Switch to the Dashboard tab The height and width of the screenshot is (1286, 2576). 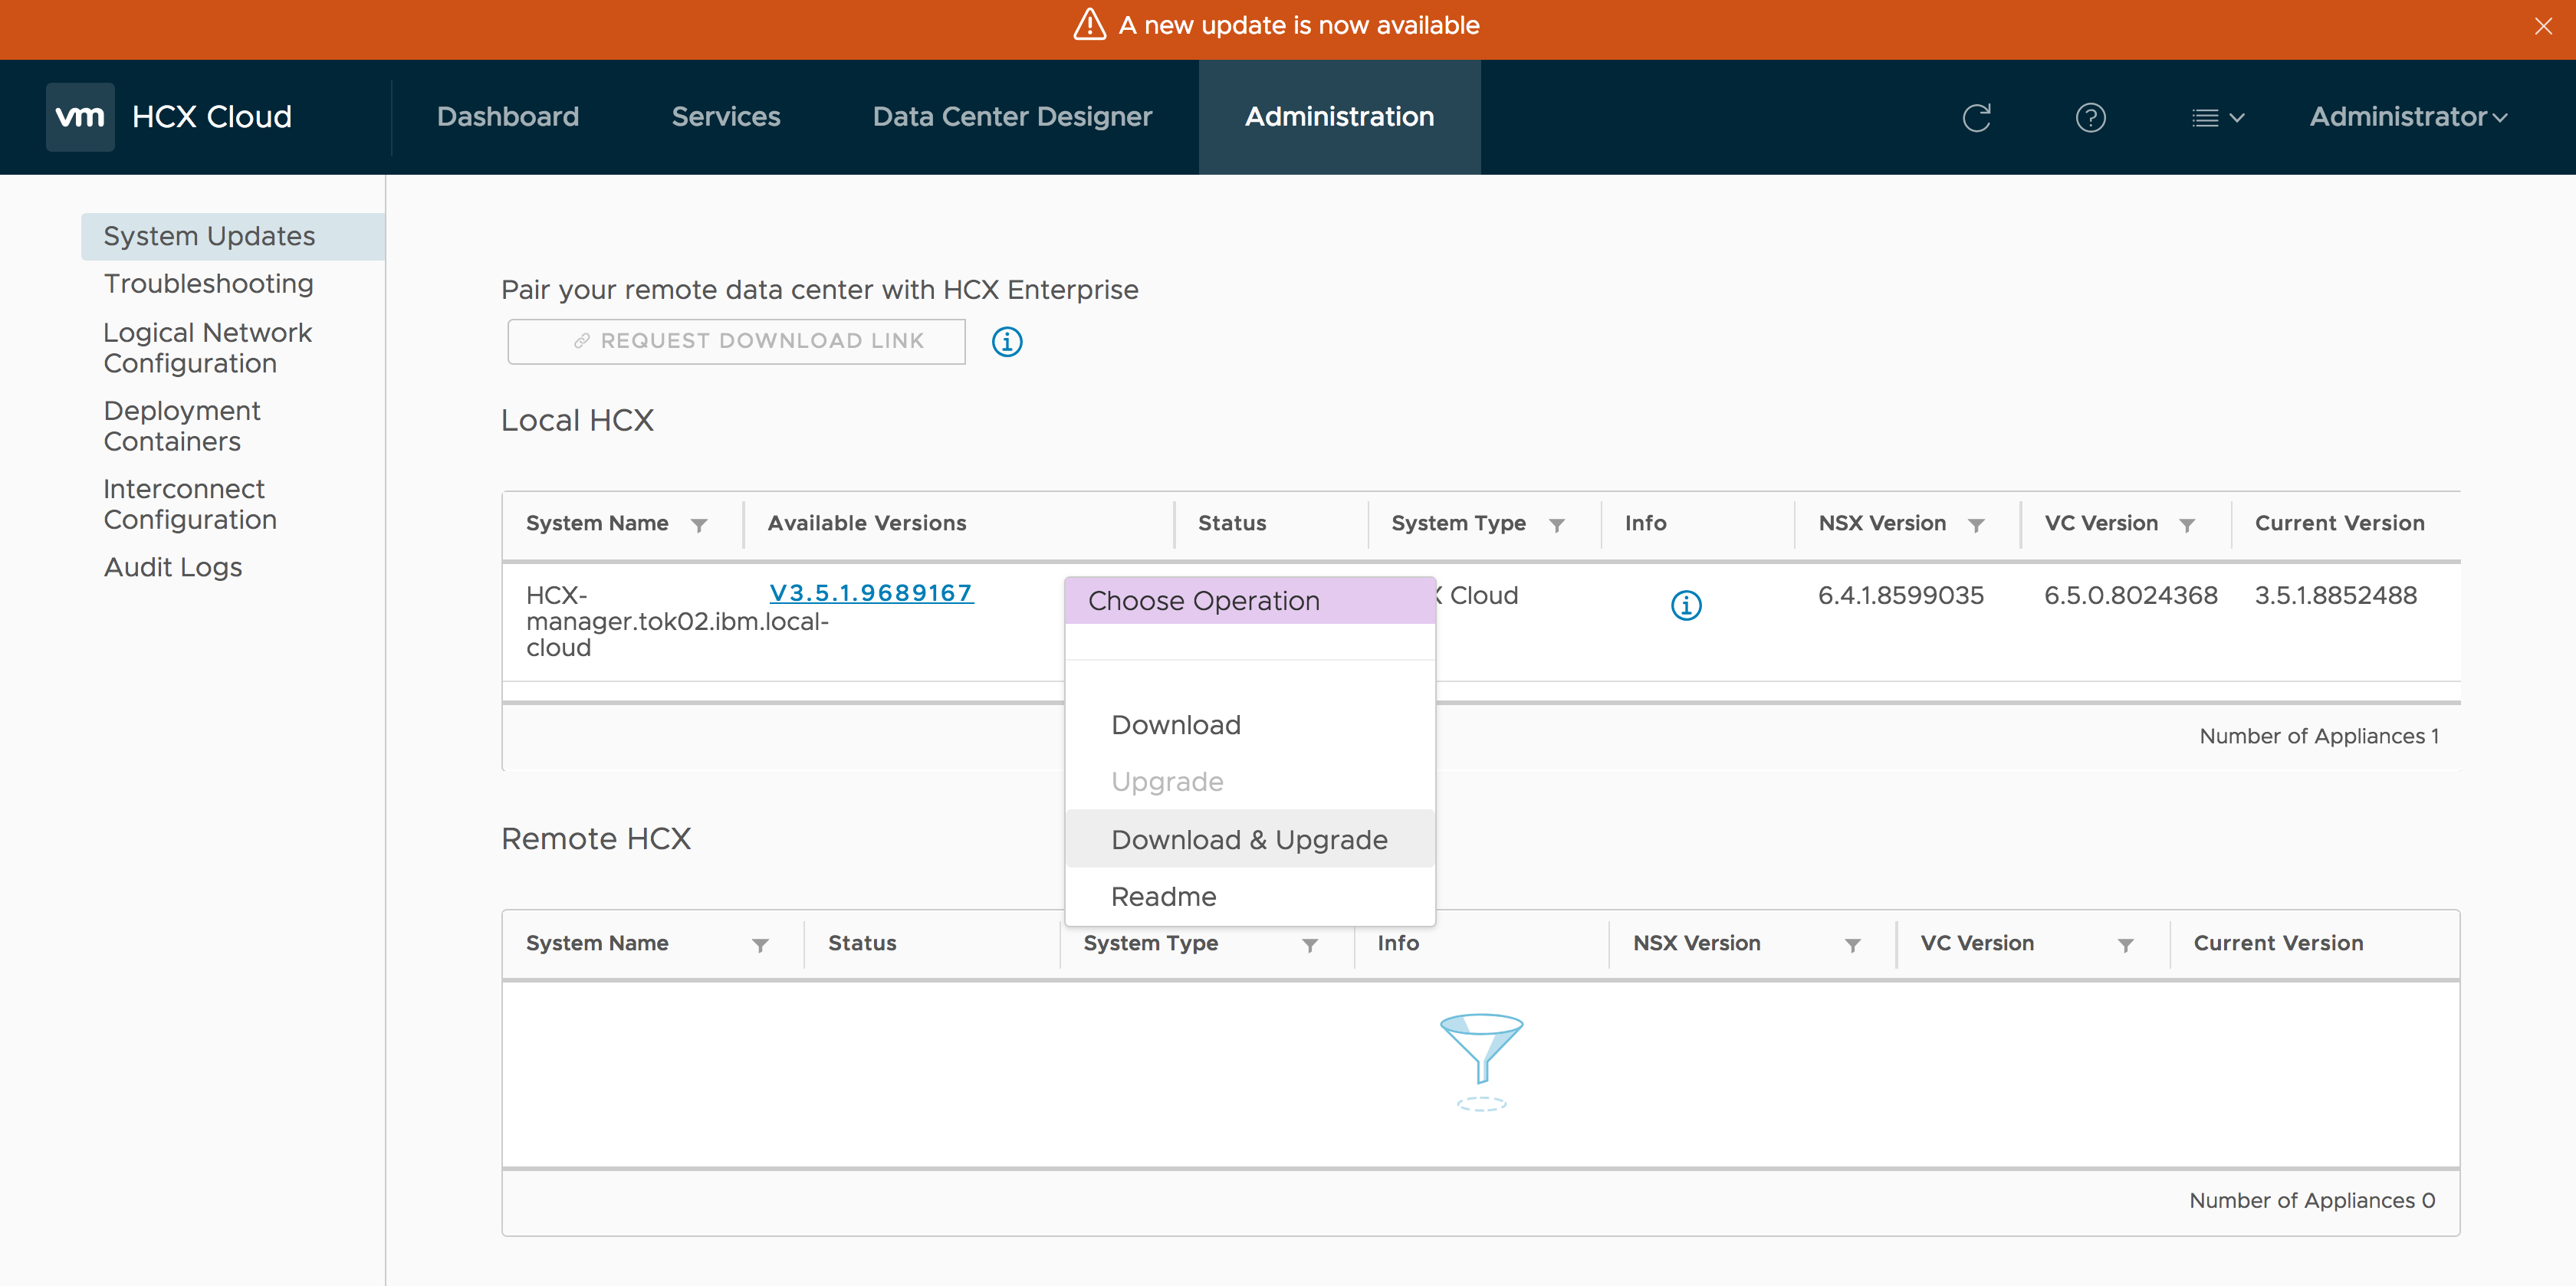pyautogui.click(x=508, y=117)
